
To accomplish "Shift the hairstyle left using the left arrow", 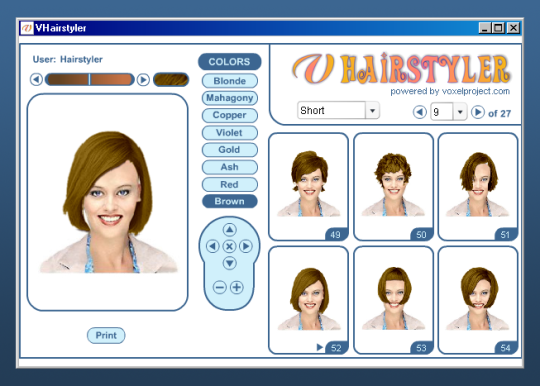I will 212,246.
